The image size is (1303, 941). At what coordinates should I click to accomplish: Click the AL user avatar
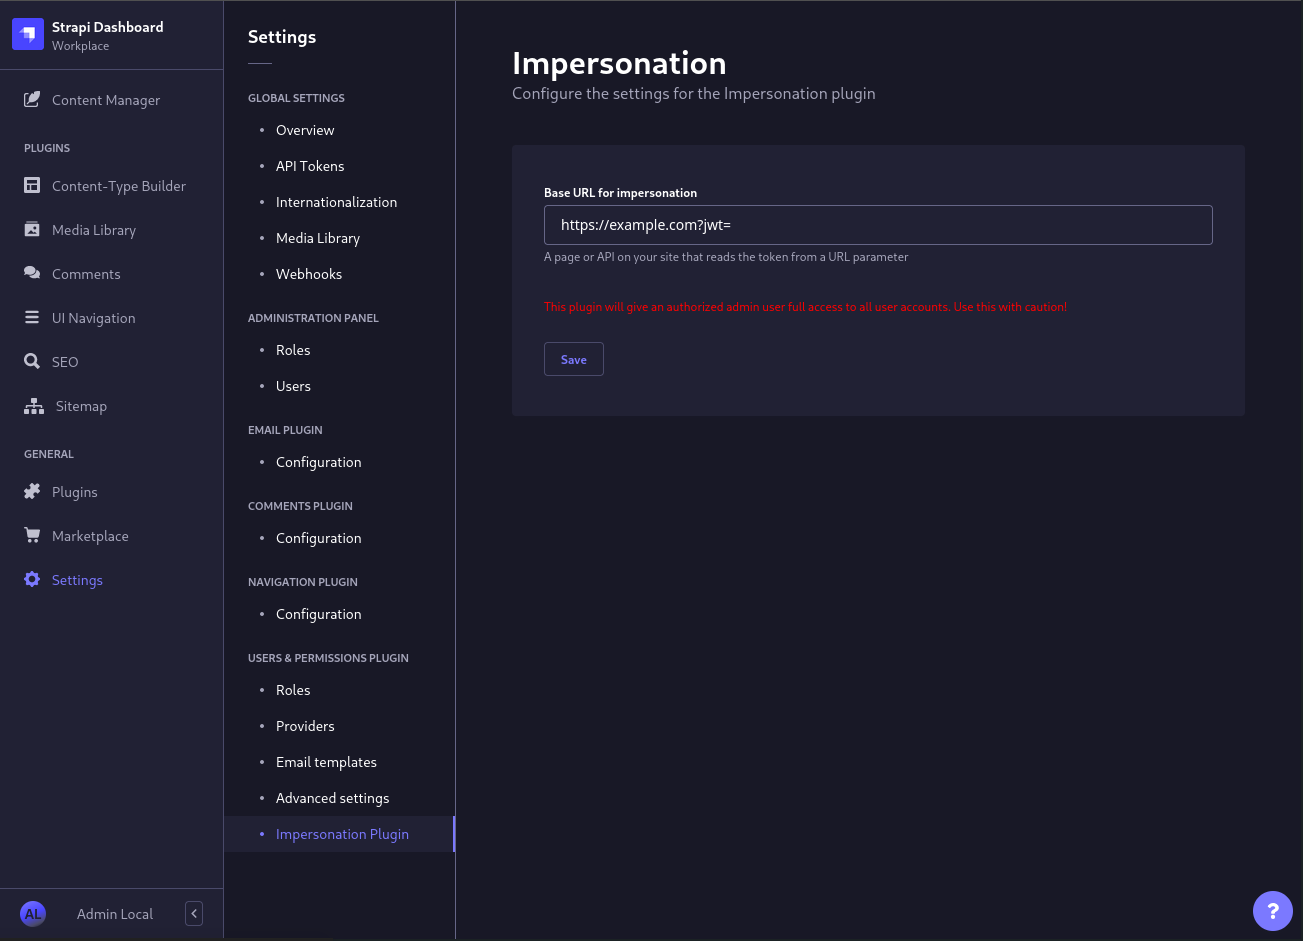click(33, 914)
